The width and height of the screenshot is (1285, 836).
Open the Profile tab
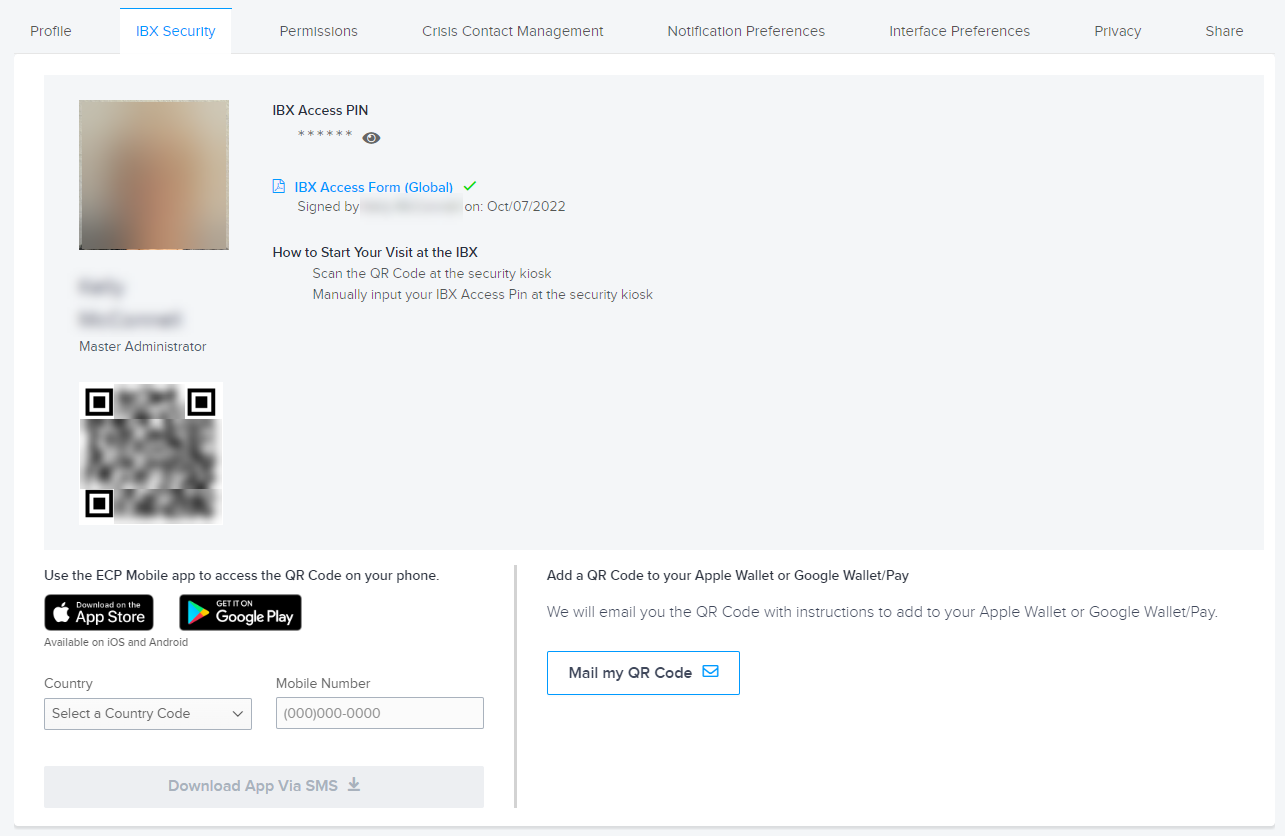pos(51,31)
